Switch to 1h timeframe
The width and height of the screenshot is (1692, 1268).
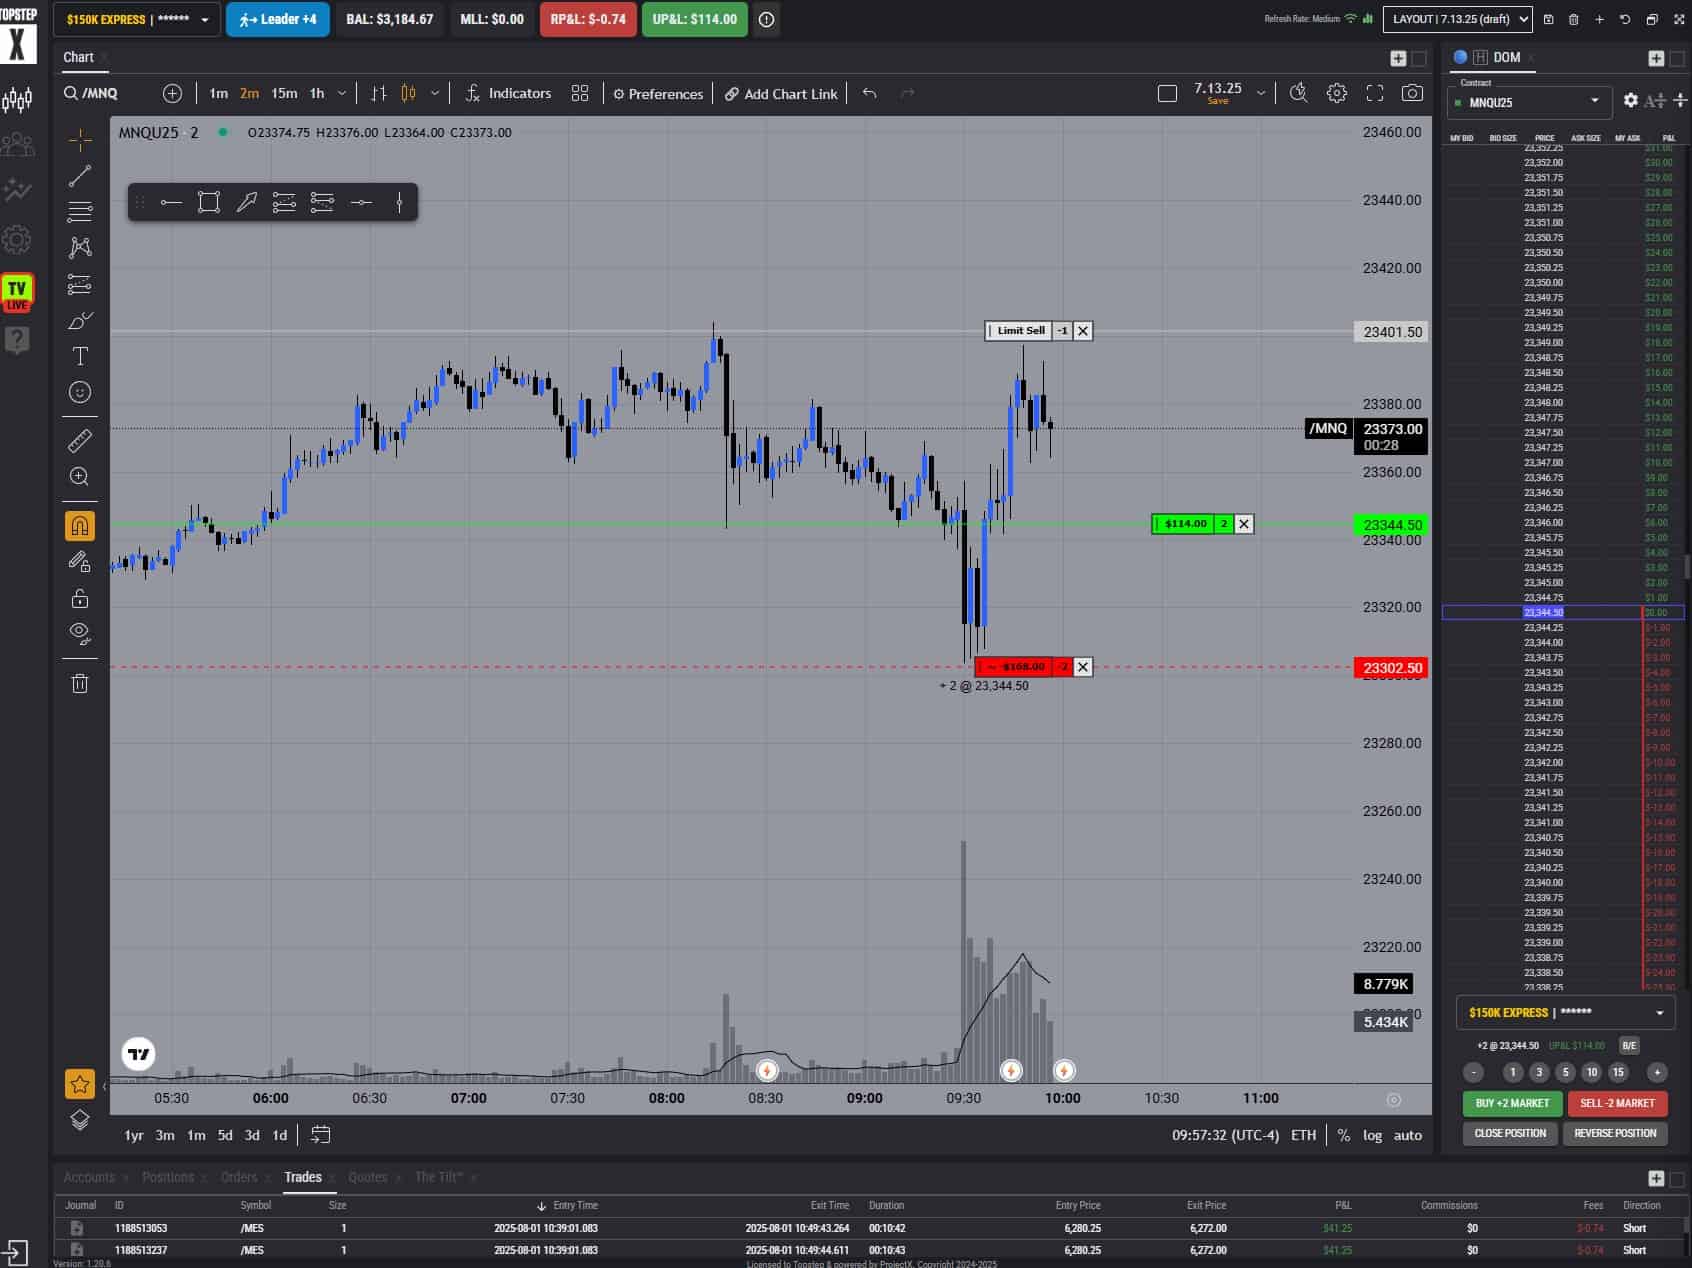(x=317, y=93)
